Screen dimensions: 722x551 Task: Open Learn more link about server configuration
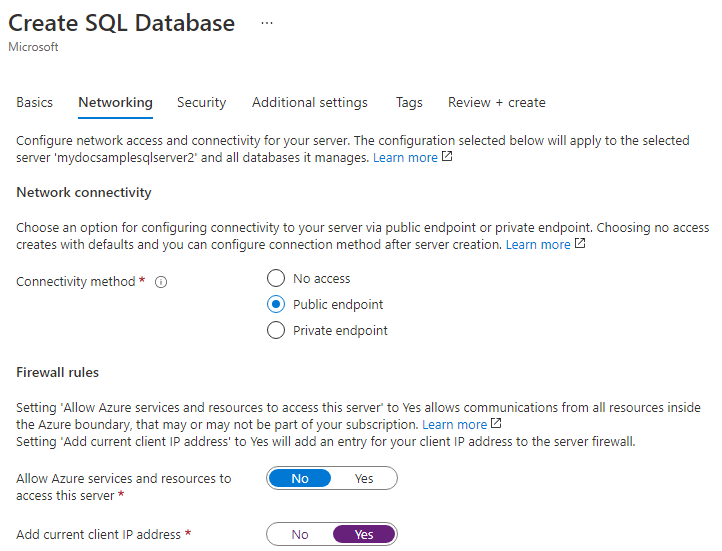point(405,158)
